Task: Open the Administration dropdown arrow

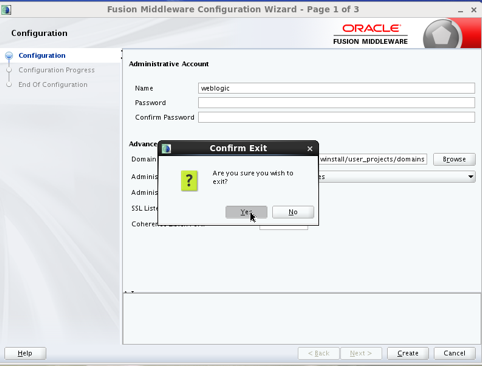Action: 470,176
